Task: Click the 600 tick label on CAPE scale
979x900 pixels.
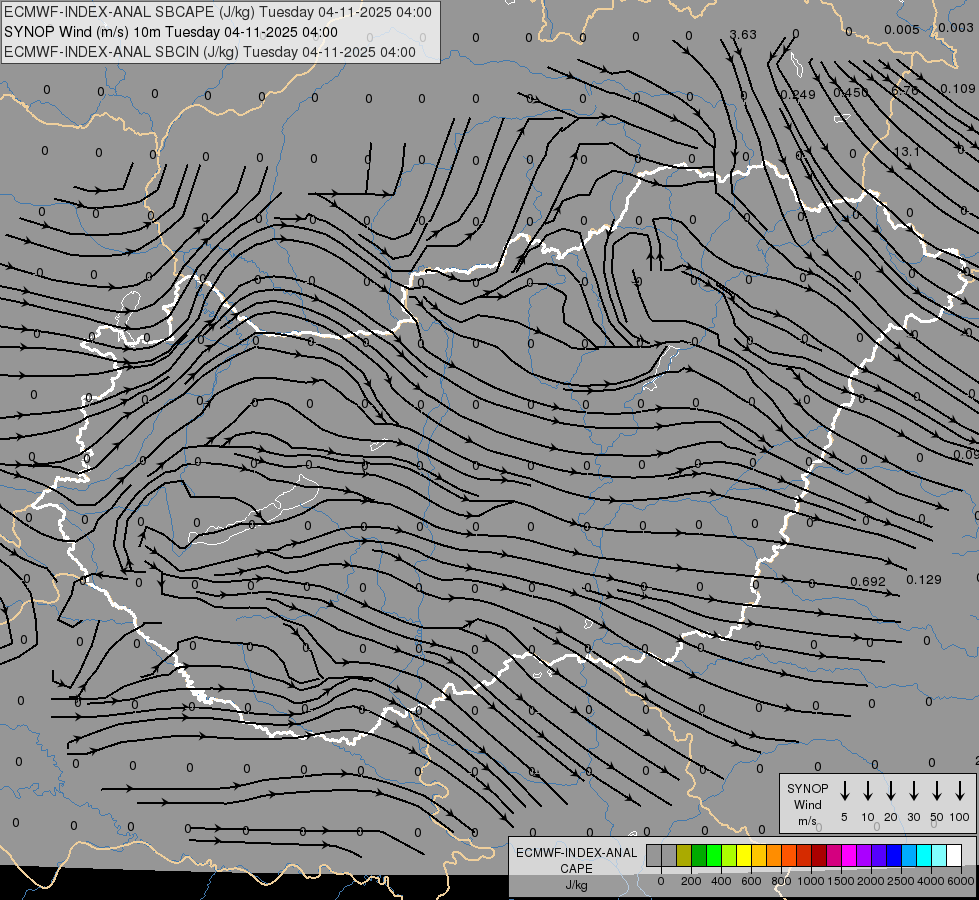Action: [x=751, y=881]
